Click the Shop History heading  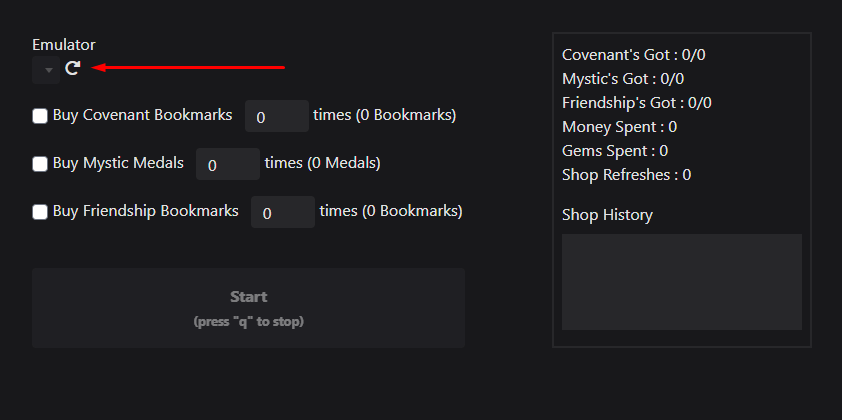(607, 215)
